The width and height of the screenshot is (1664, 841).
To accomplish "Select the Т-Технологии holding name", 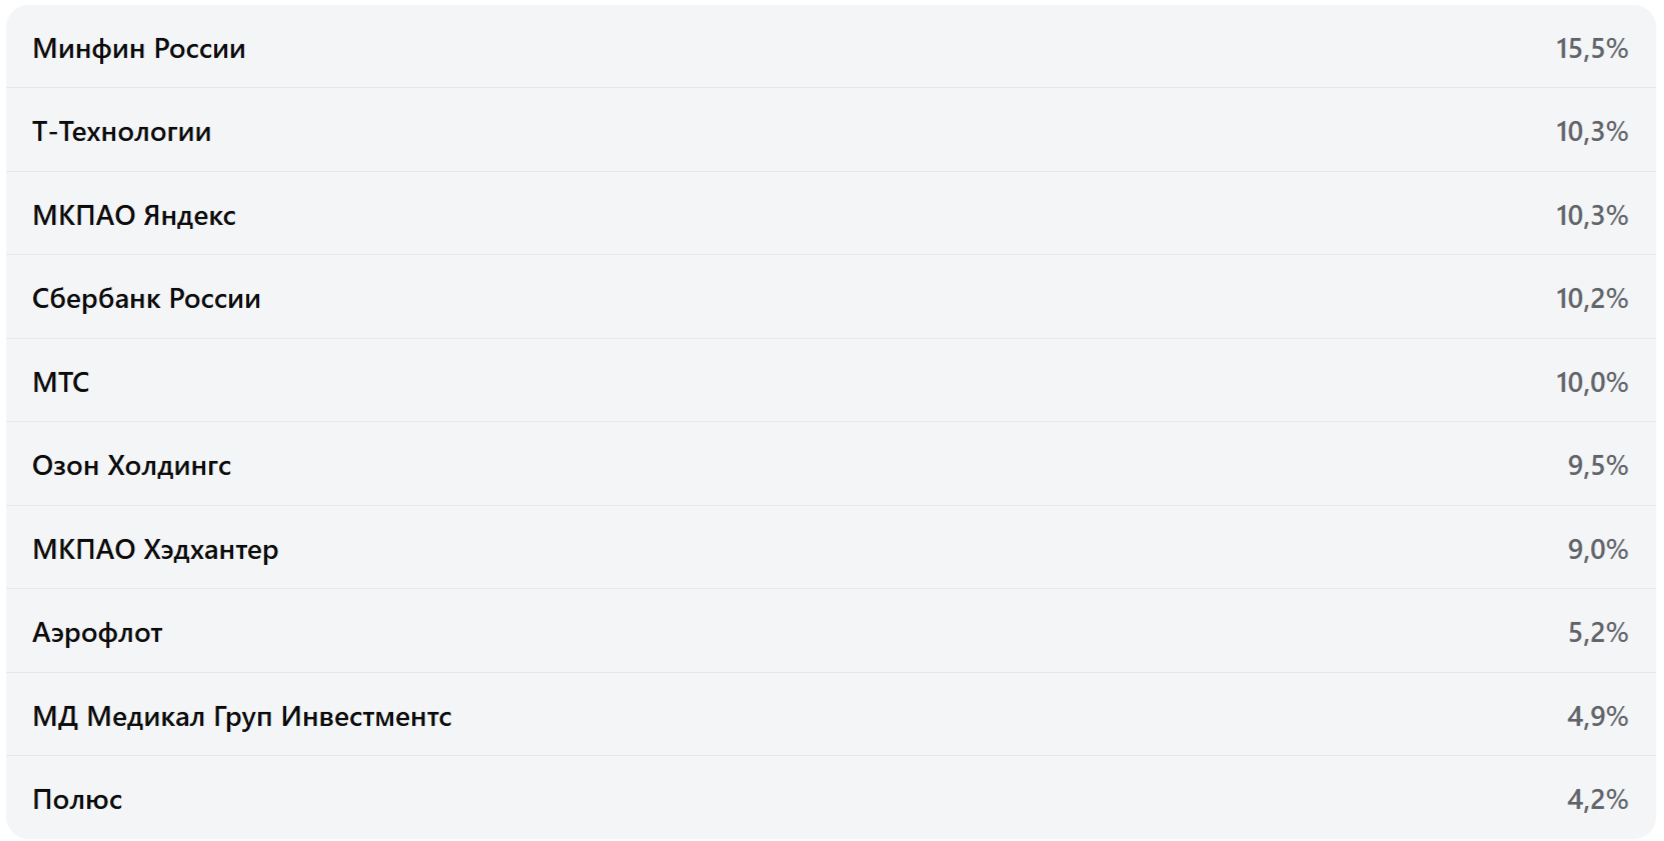I will [x=121, y=131].
